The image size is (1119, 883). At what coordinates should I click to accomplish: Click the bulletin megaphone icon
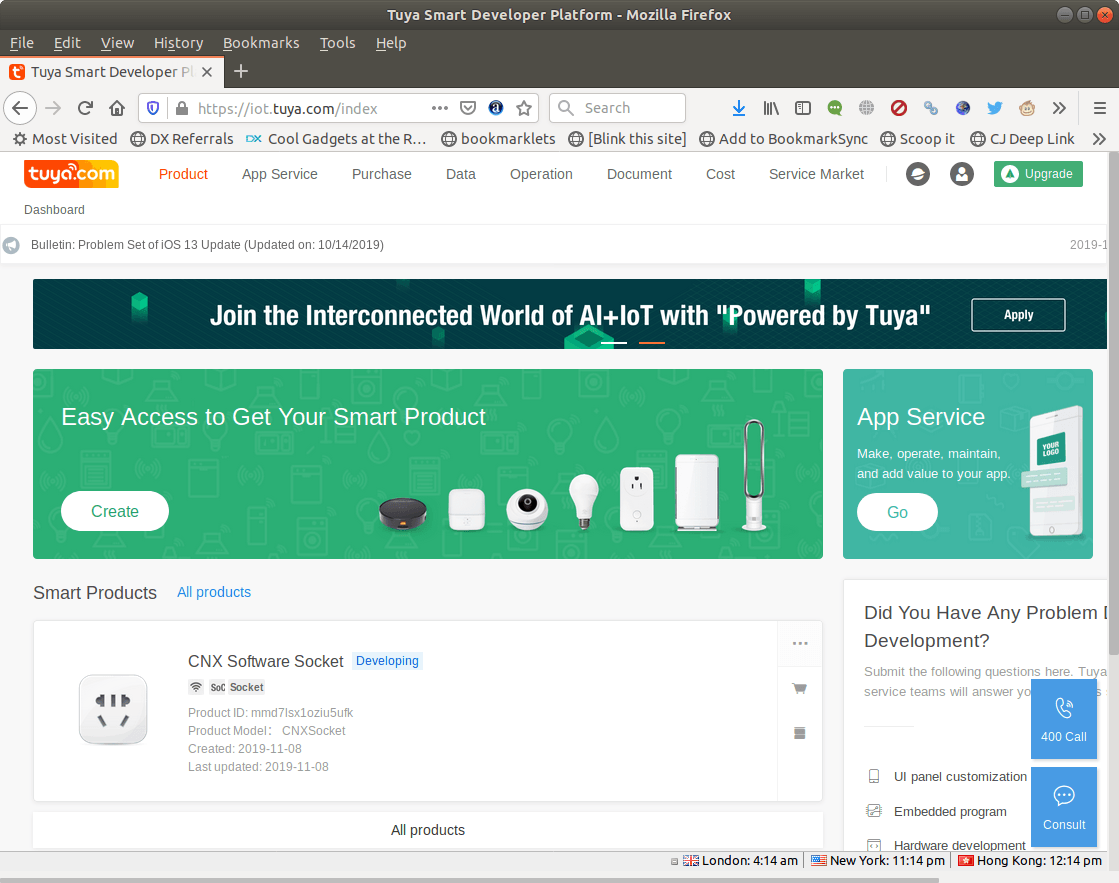click(11, 246)
